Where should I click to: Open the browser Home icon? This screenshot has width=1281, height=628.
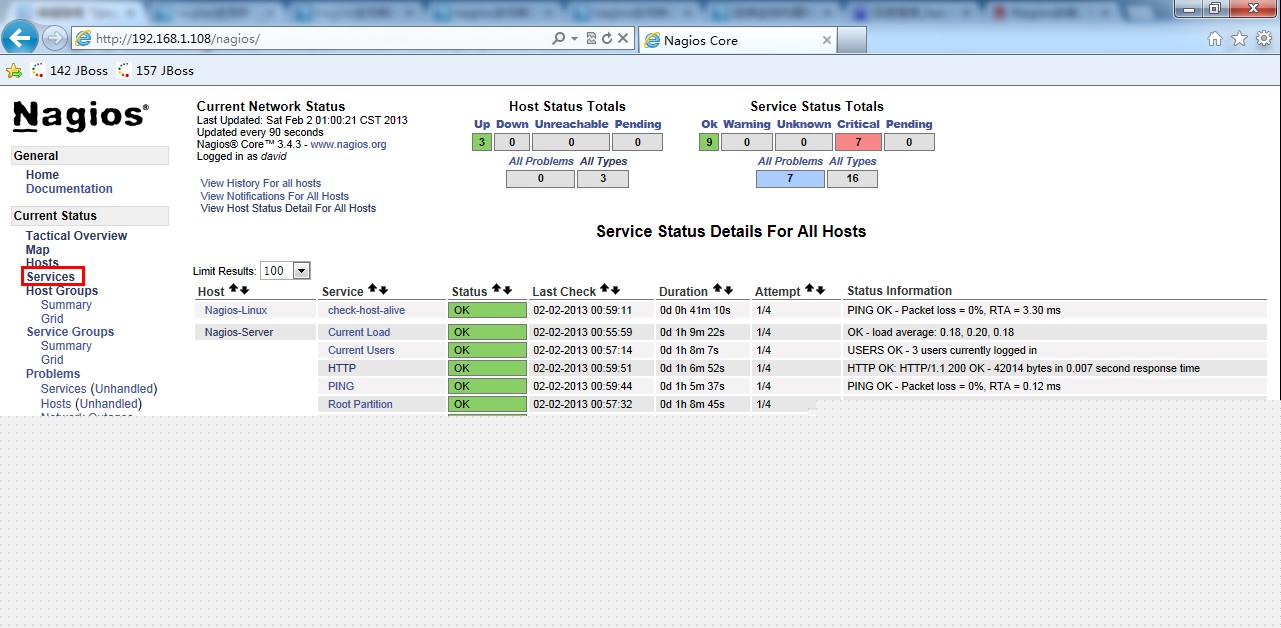pyautogui.click(x=1215, y=39)
